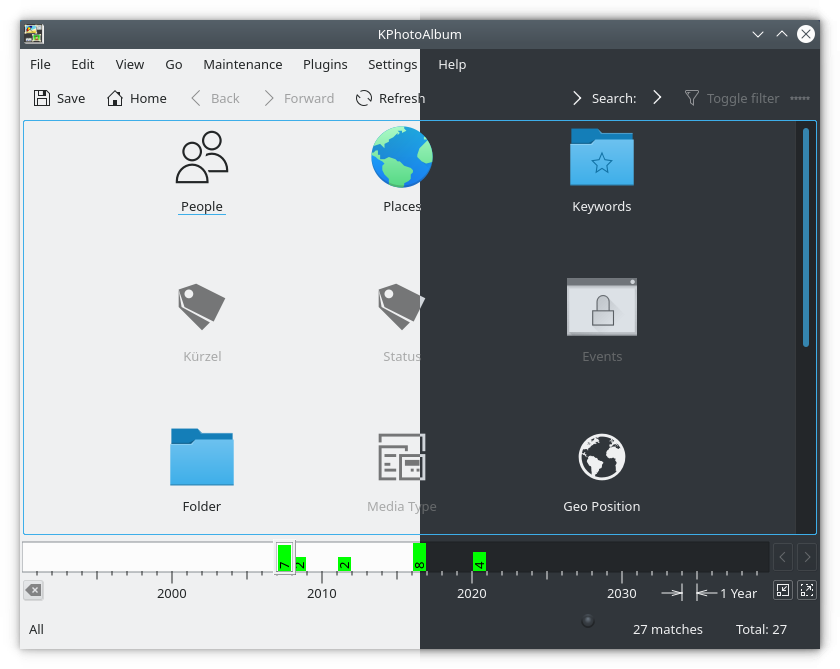This screenshot has height=669, width=840.
Task: Open the Maintenance menu
Action: 242,64
